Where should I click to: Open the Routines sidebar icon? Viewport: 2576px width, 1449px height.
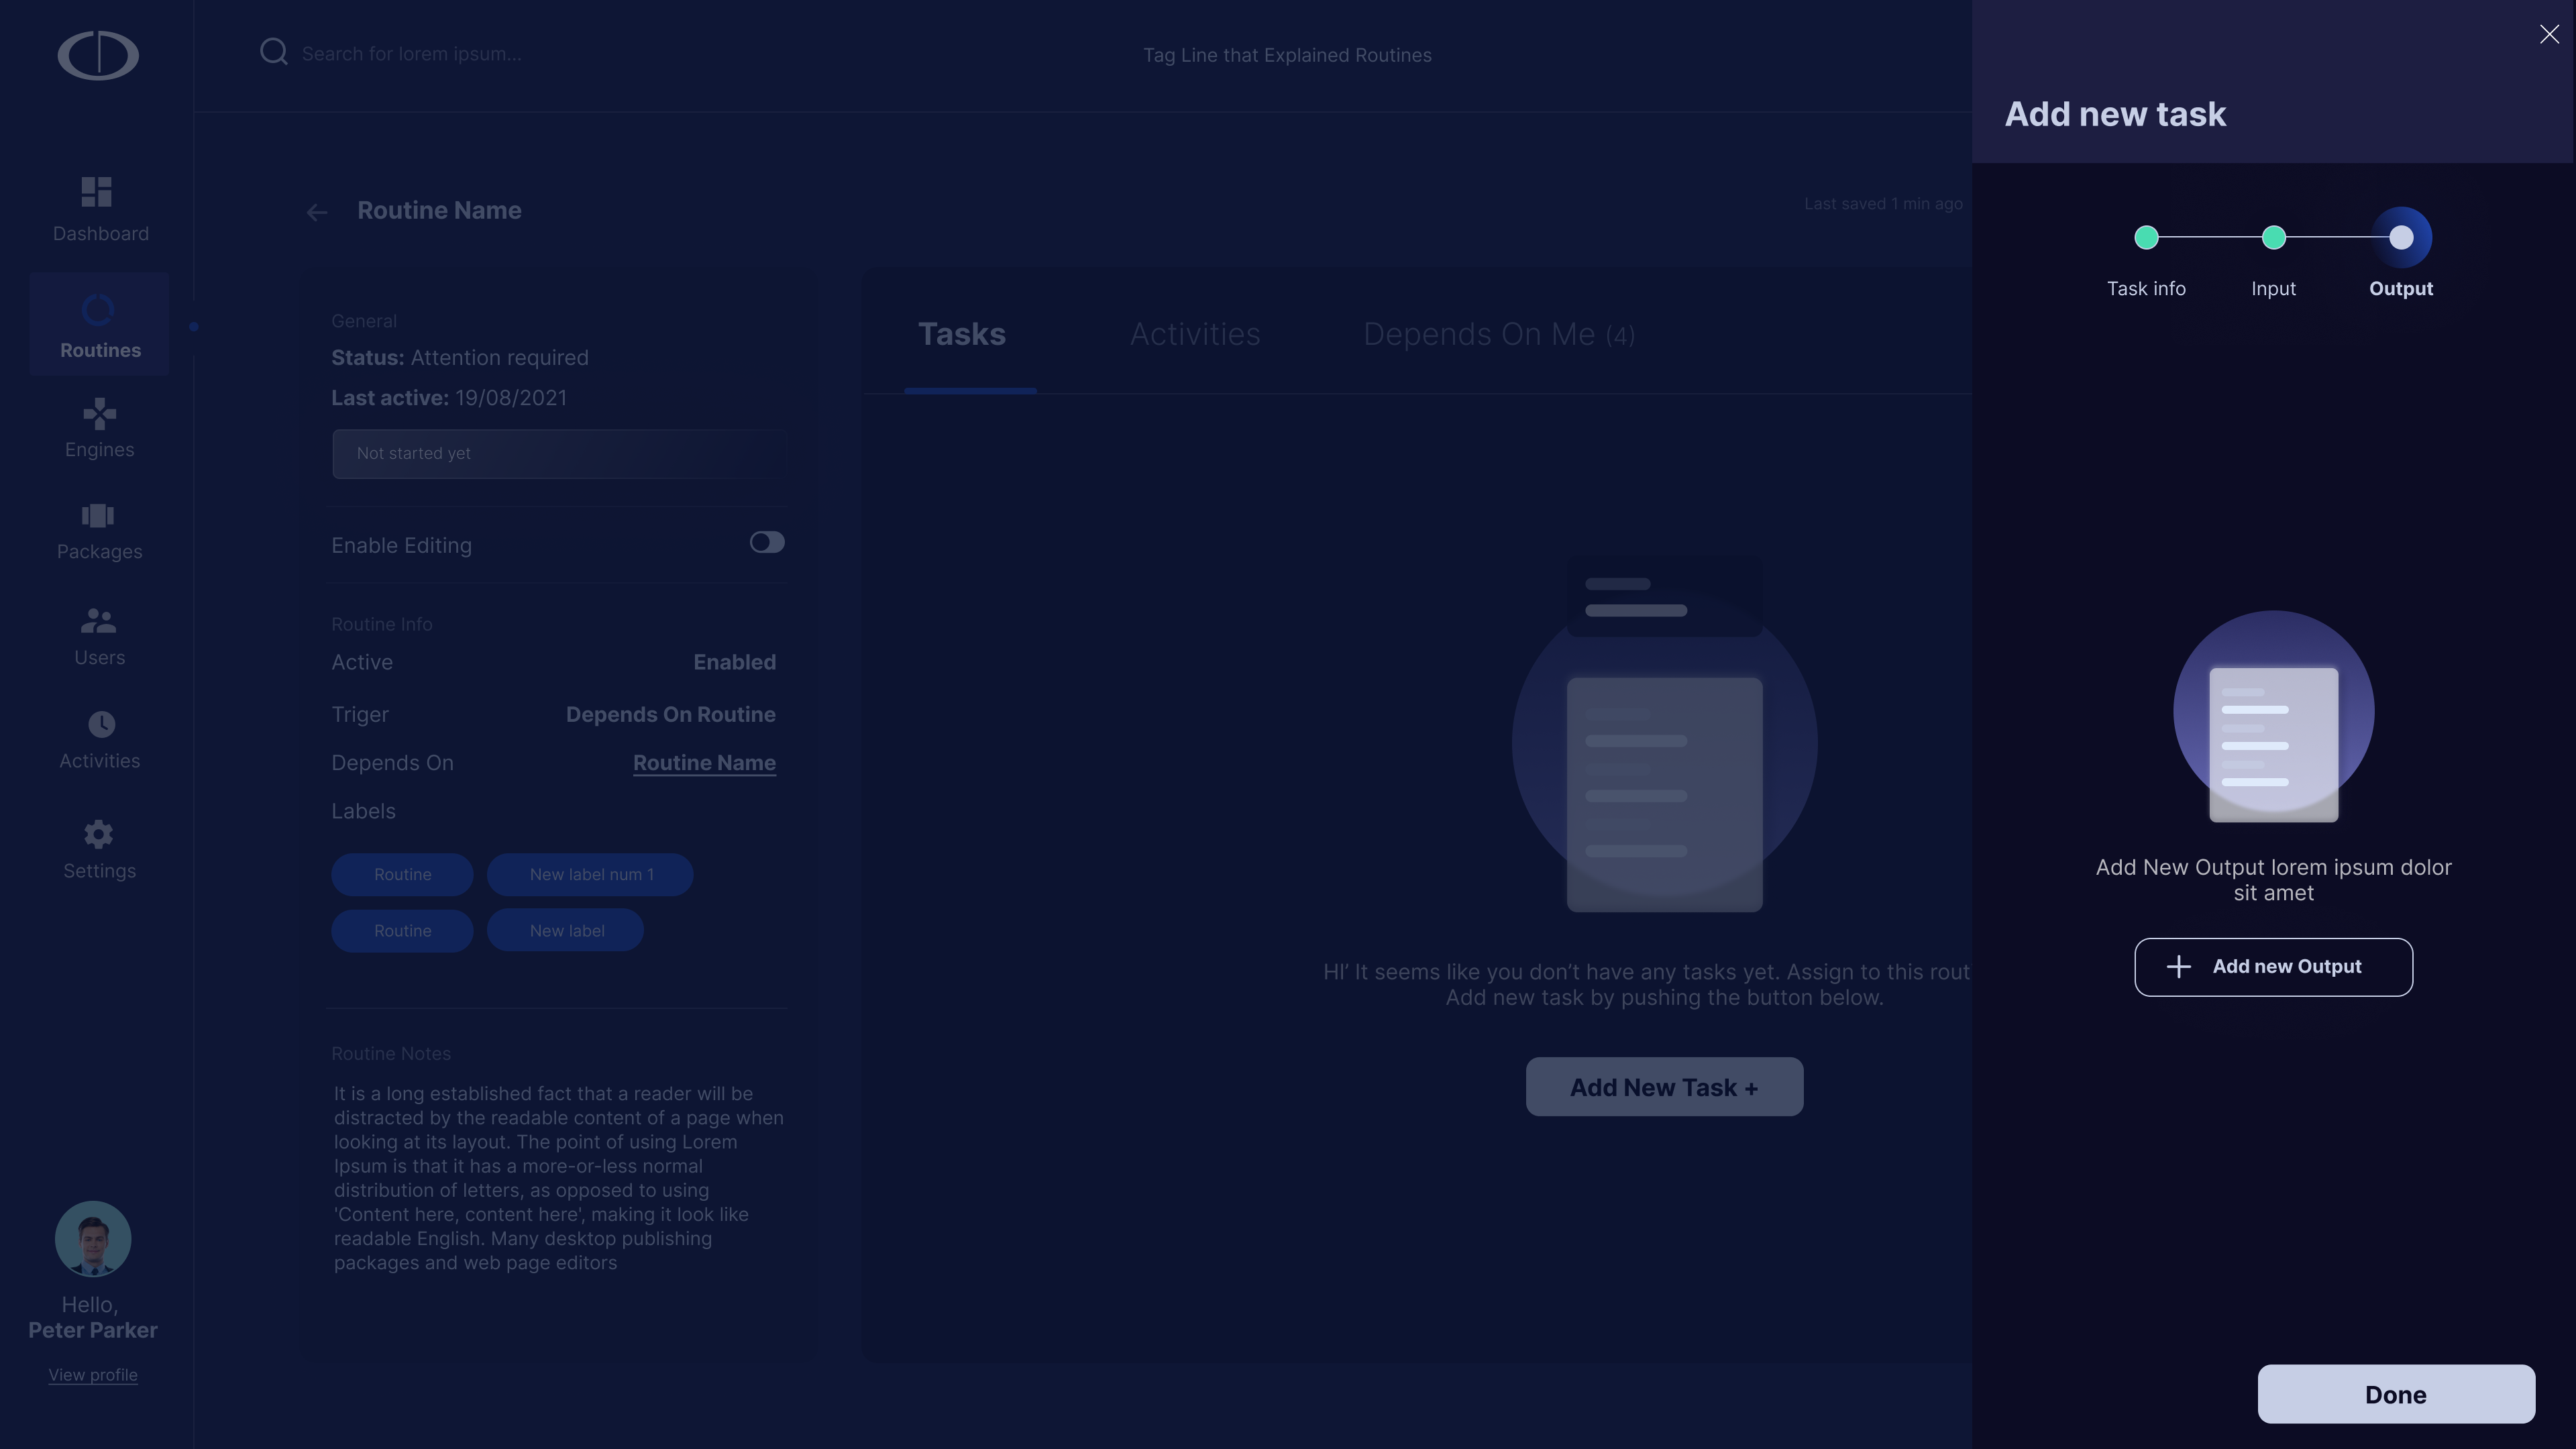coord(98,310)
